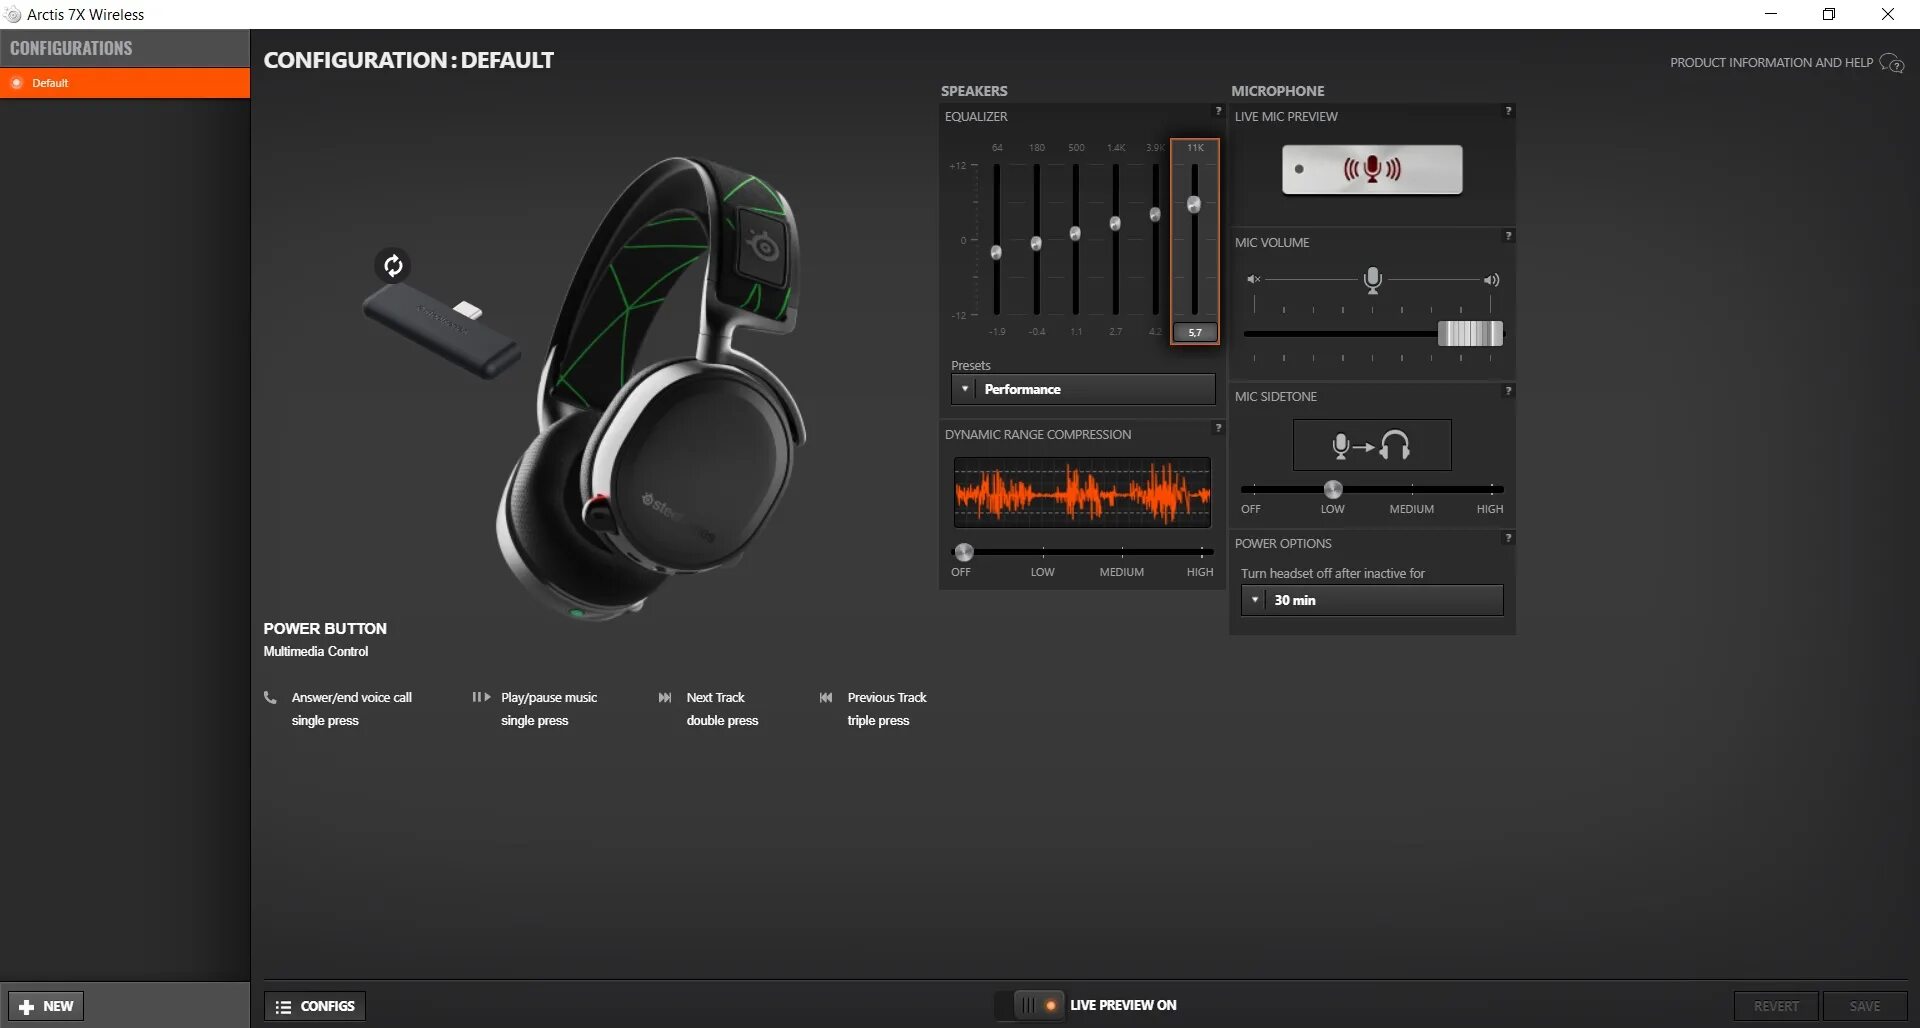Click the rotate device view icon
The height and width of the screenshot is (1028, 1920).
(x=393, y=265)
